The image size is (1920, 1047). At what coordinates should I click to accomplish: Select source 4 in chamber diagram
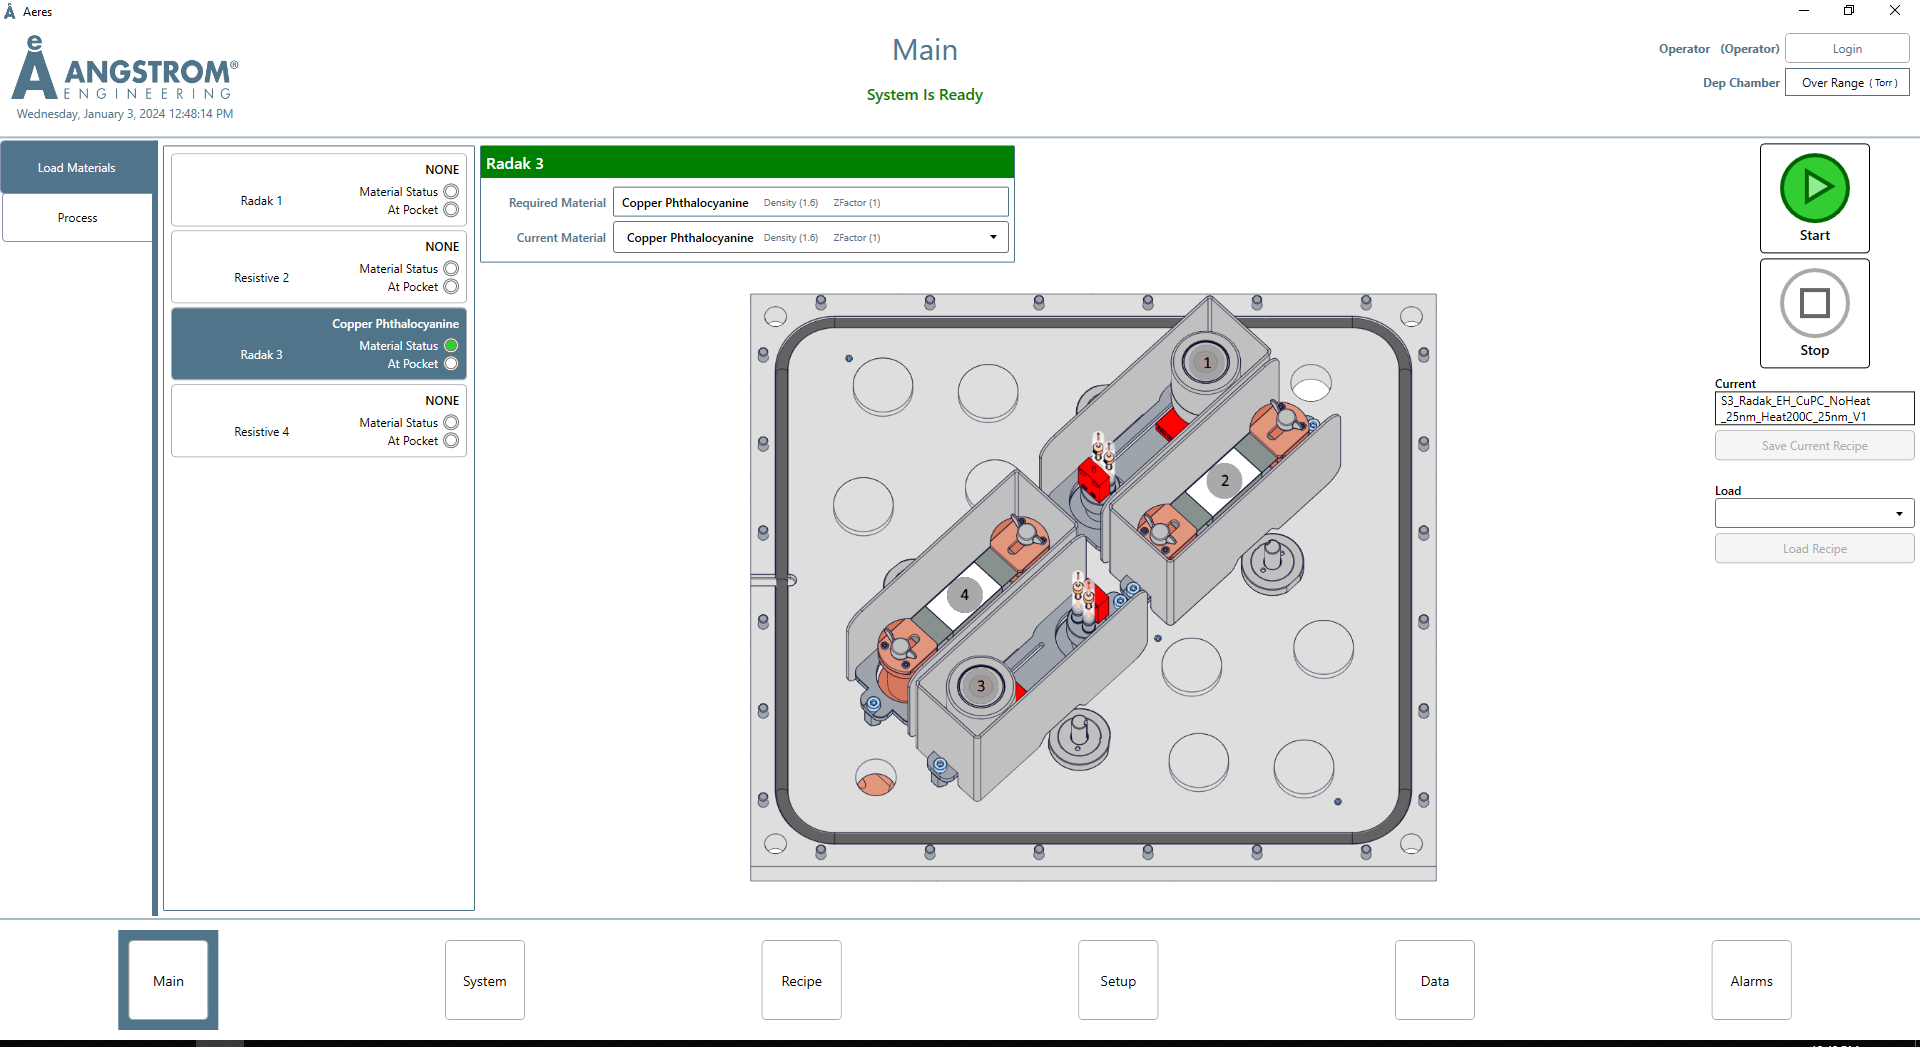click(964, 594)
